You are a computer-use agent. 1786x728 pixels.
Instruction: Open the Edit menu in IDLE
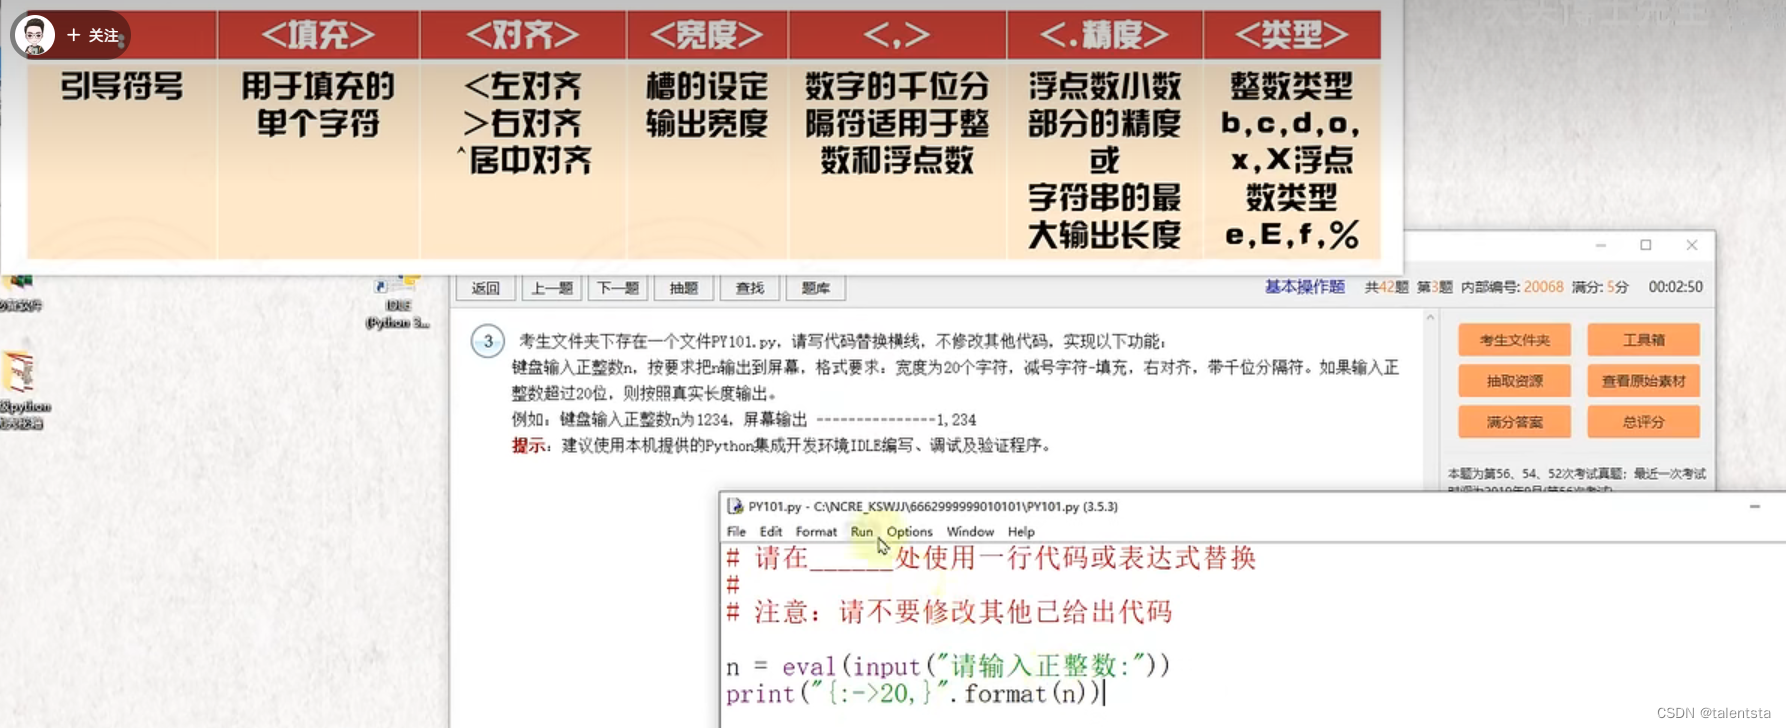click(770, 532)
